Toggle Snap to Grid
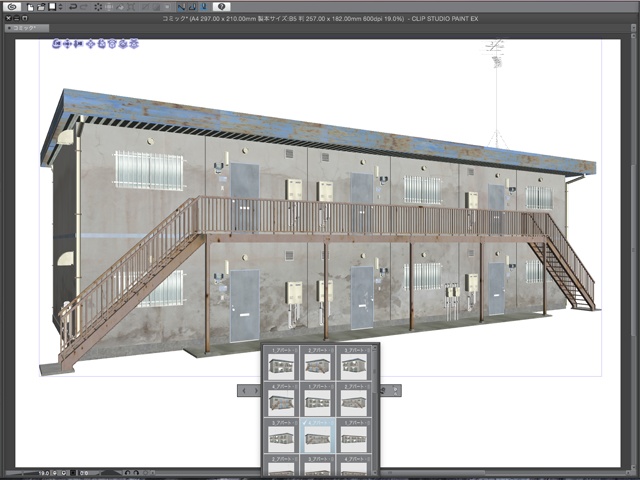This screenshot has width=640, height=480. (x=204, y=7)
